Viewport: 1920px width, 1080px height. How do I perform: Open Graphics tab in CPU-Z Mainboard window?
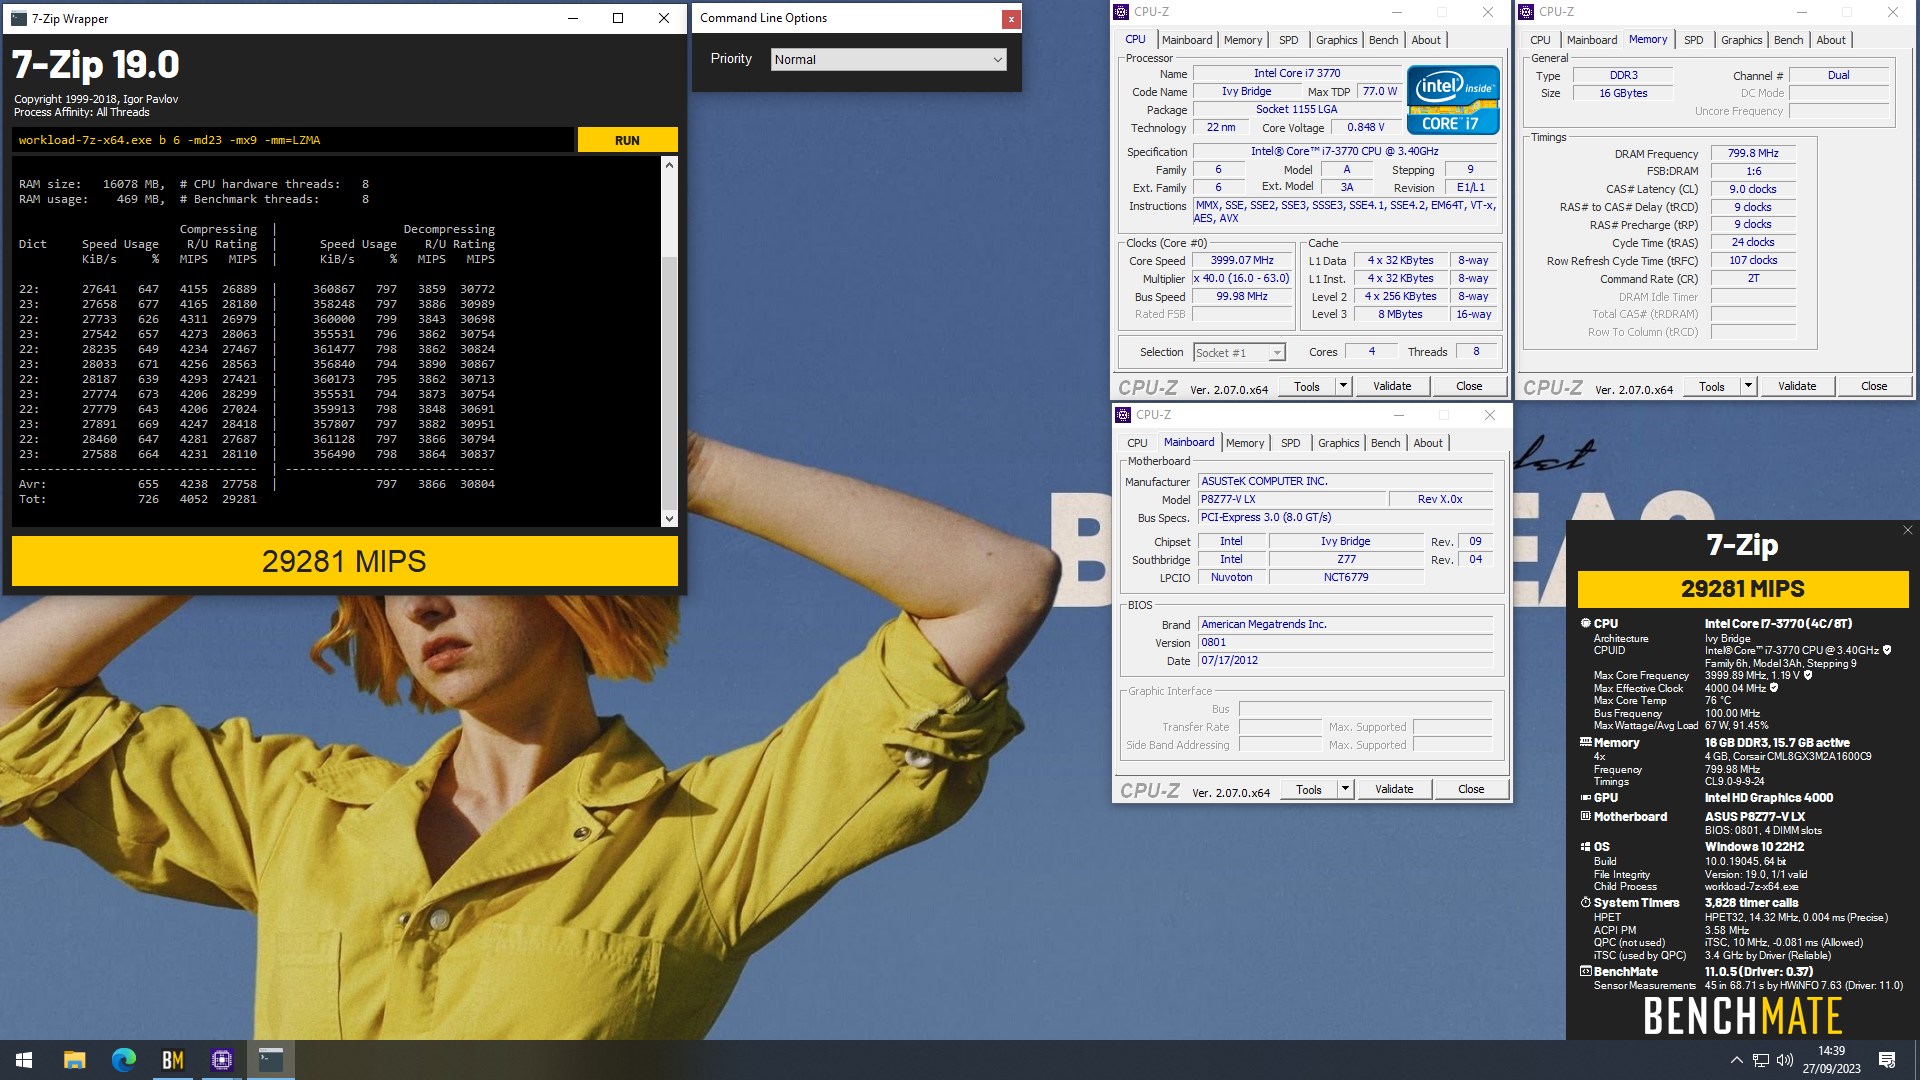coord(1338,443)
